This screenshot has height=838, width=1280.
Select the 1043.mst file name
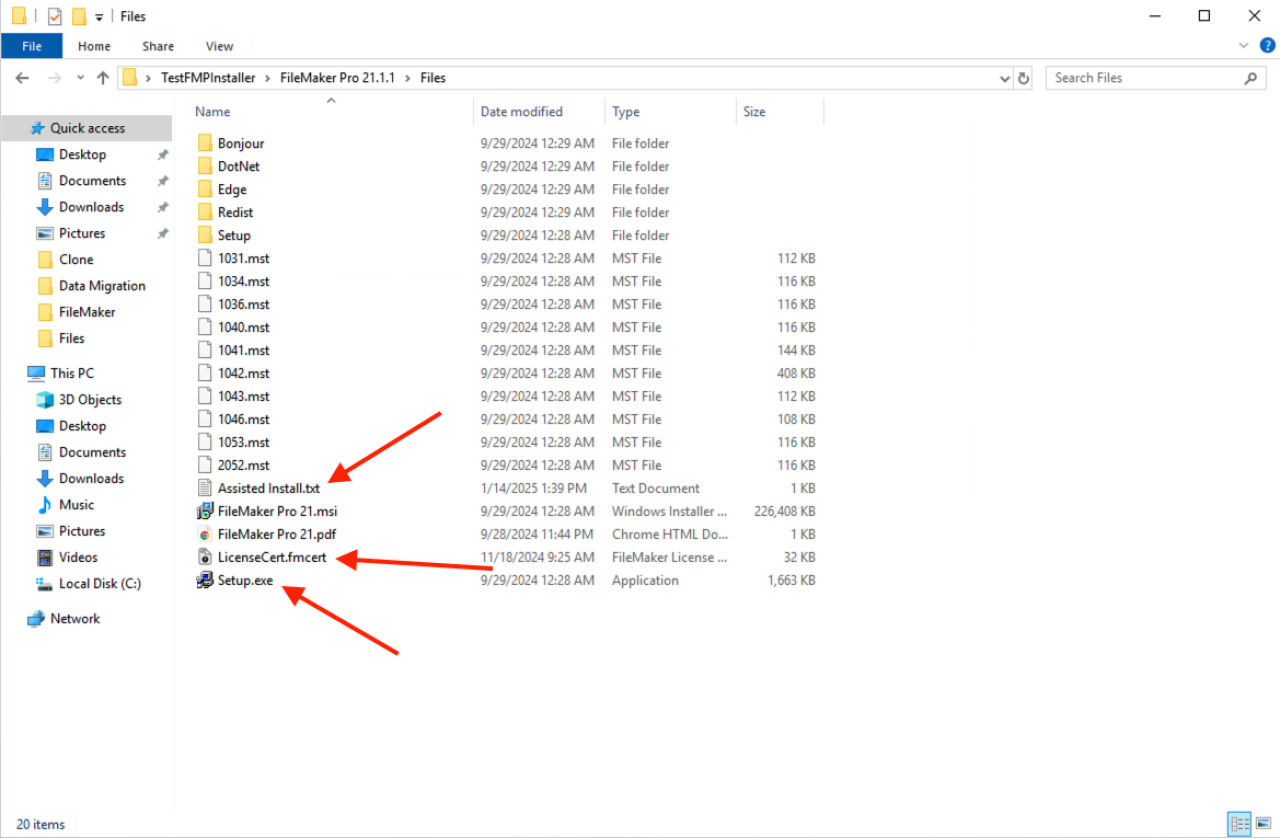click(243, 396)
